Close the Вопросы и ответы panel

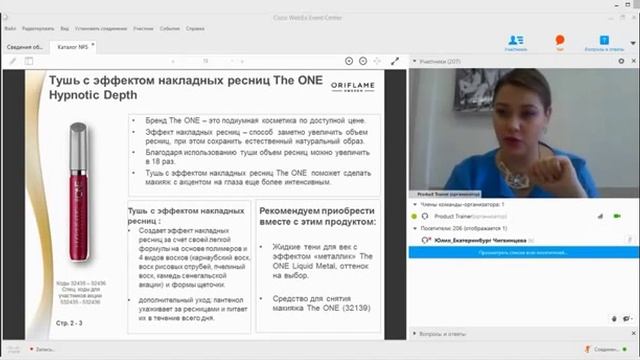point(634,333)
